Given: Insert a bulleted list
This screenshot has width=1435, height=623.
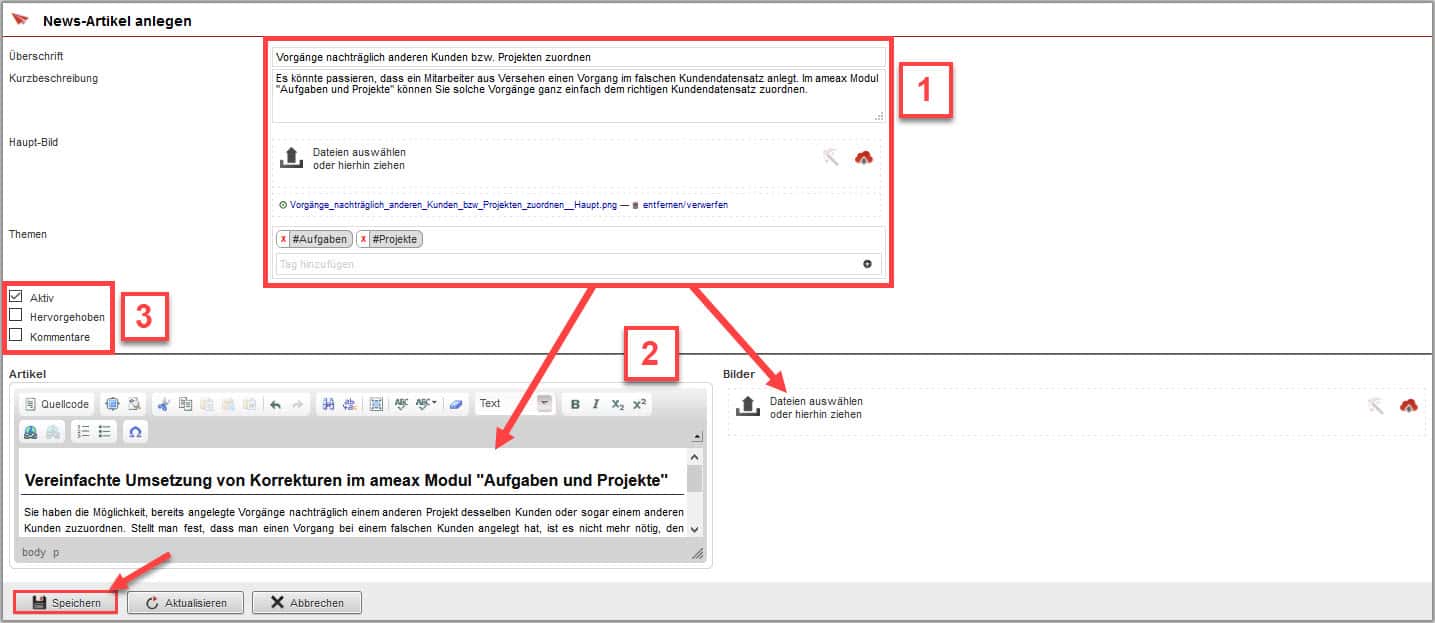Looking at the screenshot, I should 105,431.
